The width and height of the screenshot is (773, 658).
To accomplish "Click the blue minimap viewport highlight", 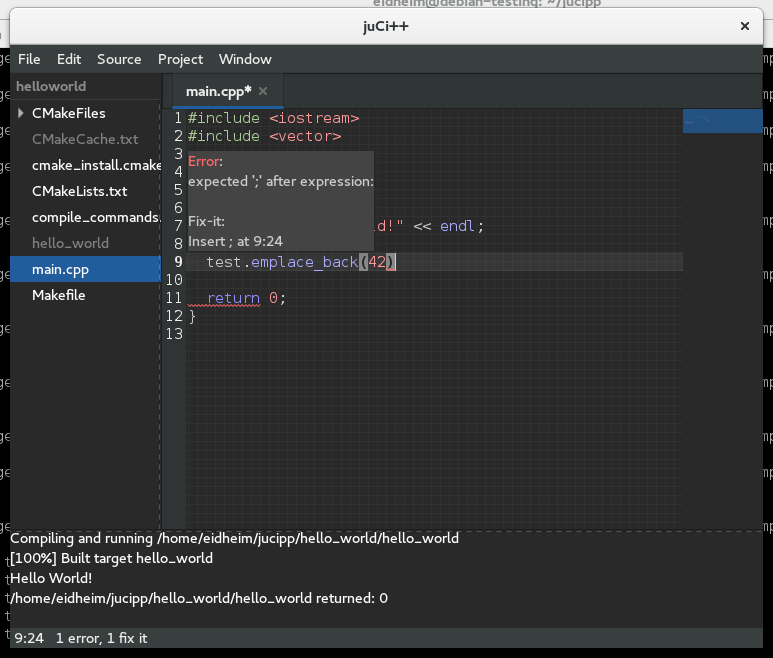I will [722, 122].
